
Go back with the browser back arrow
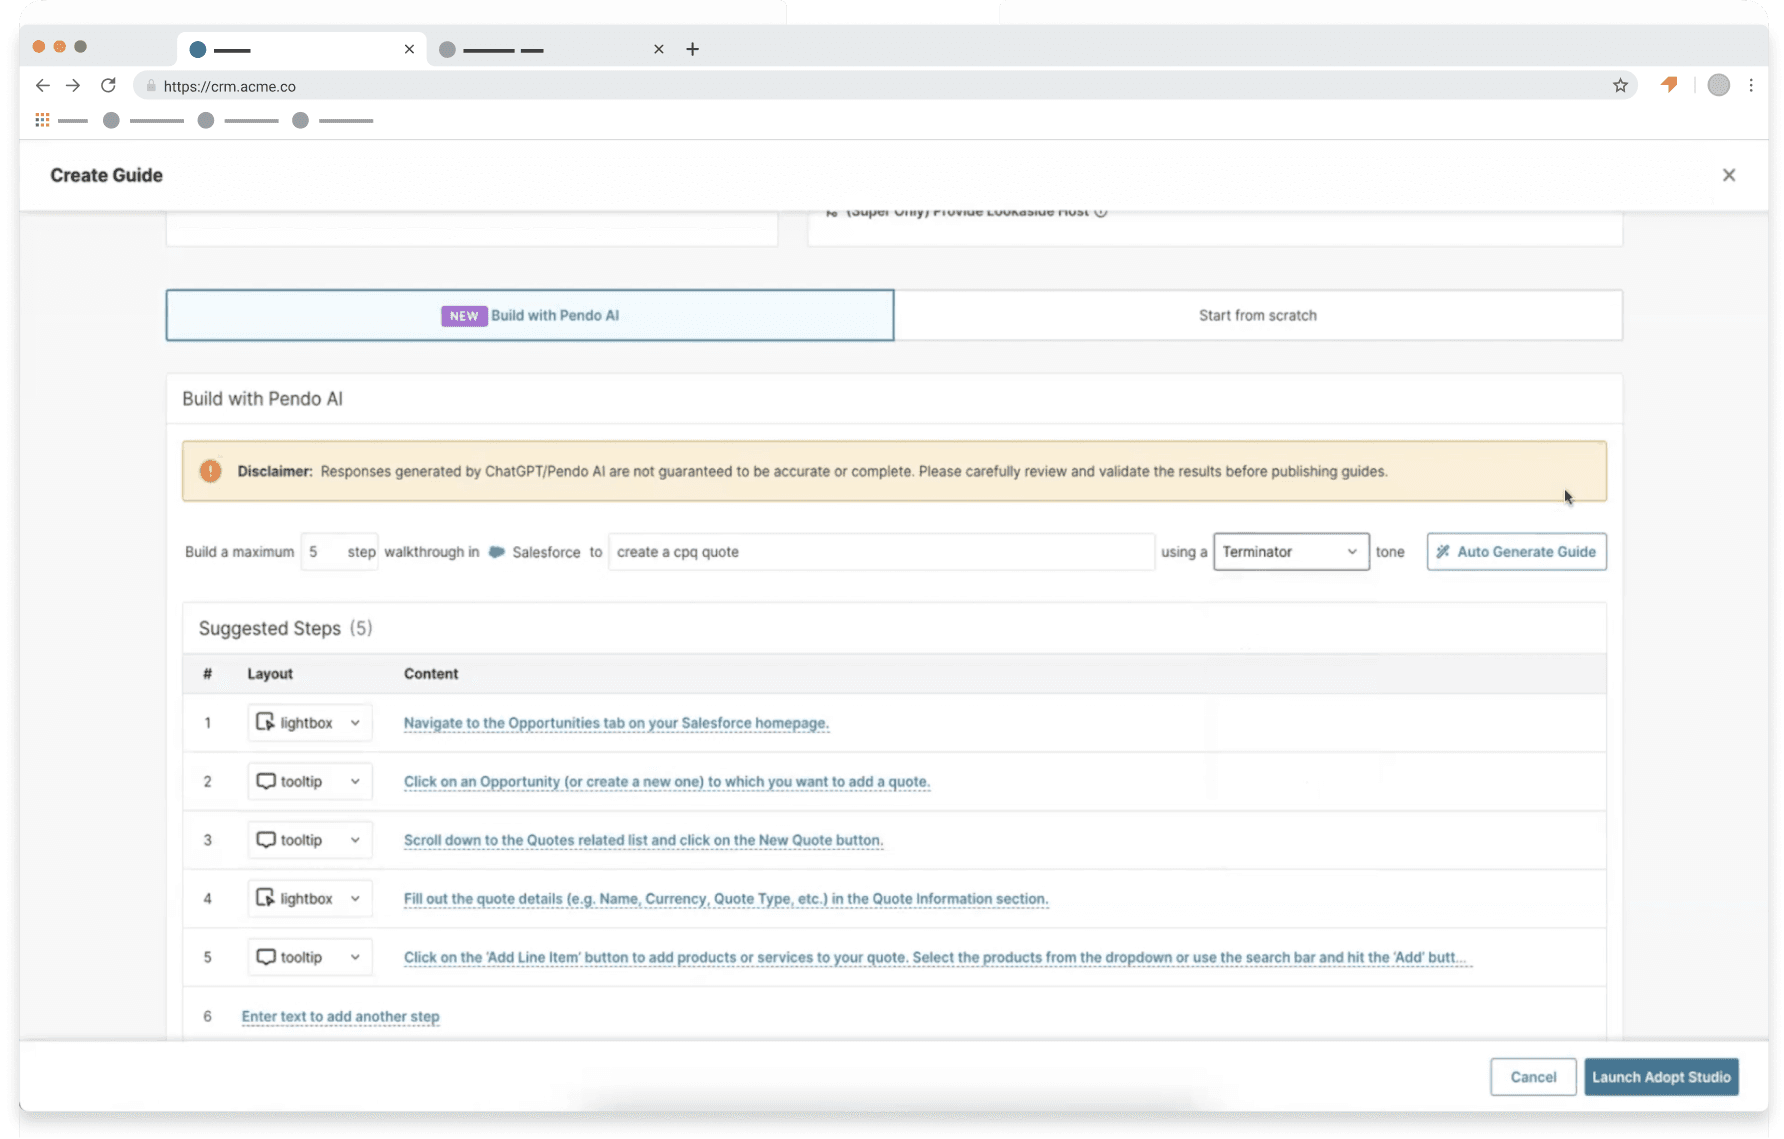pos(42,86)
